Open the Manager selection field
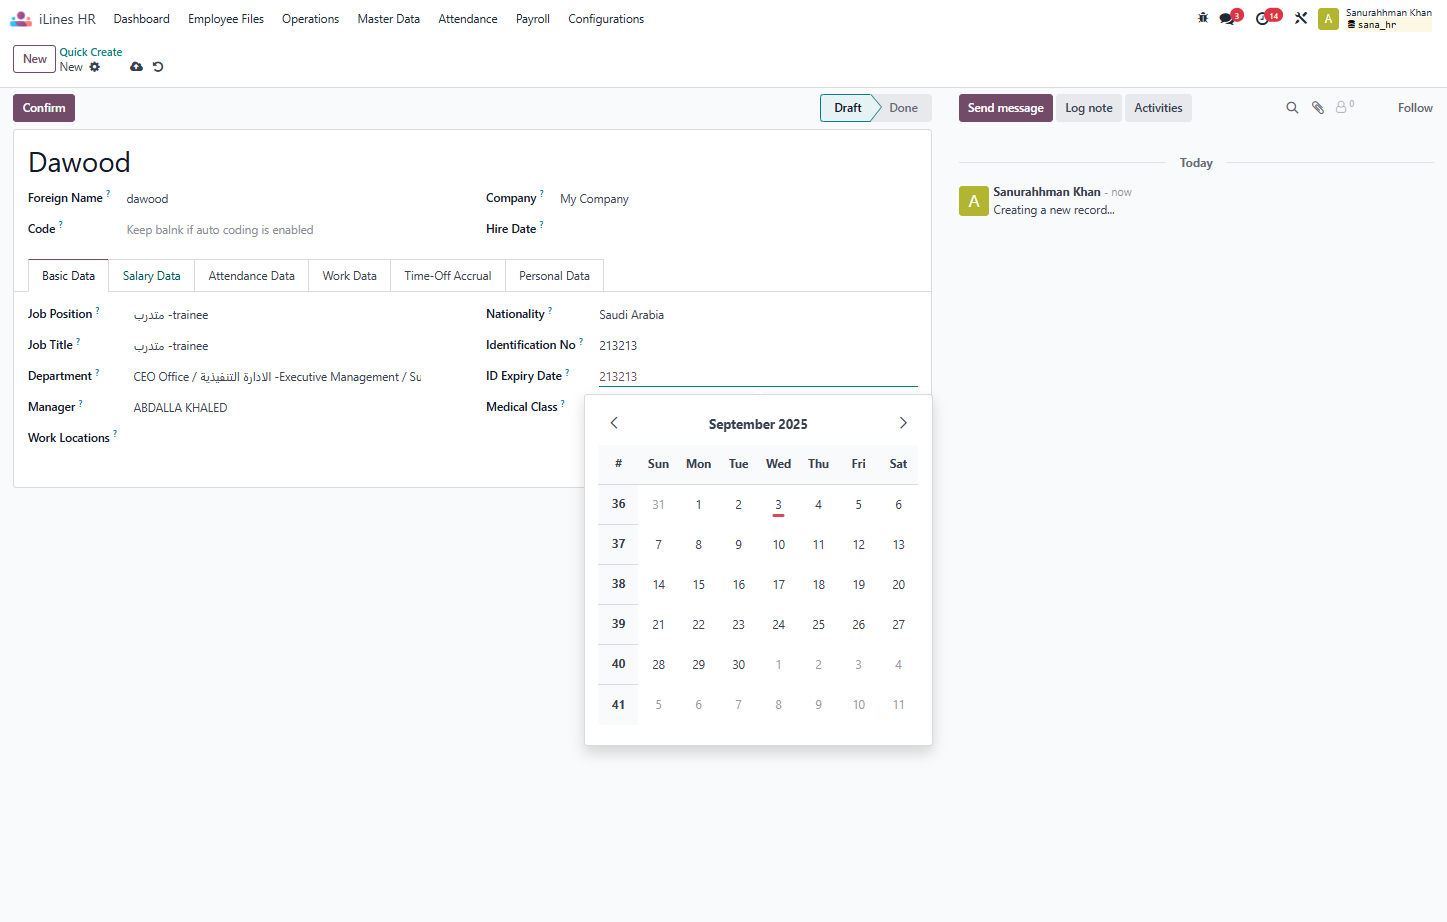The height and width of the screenshot is (922, 1447). [277, 408]
